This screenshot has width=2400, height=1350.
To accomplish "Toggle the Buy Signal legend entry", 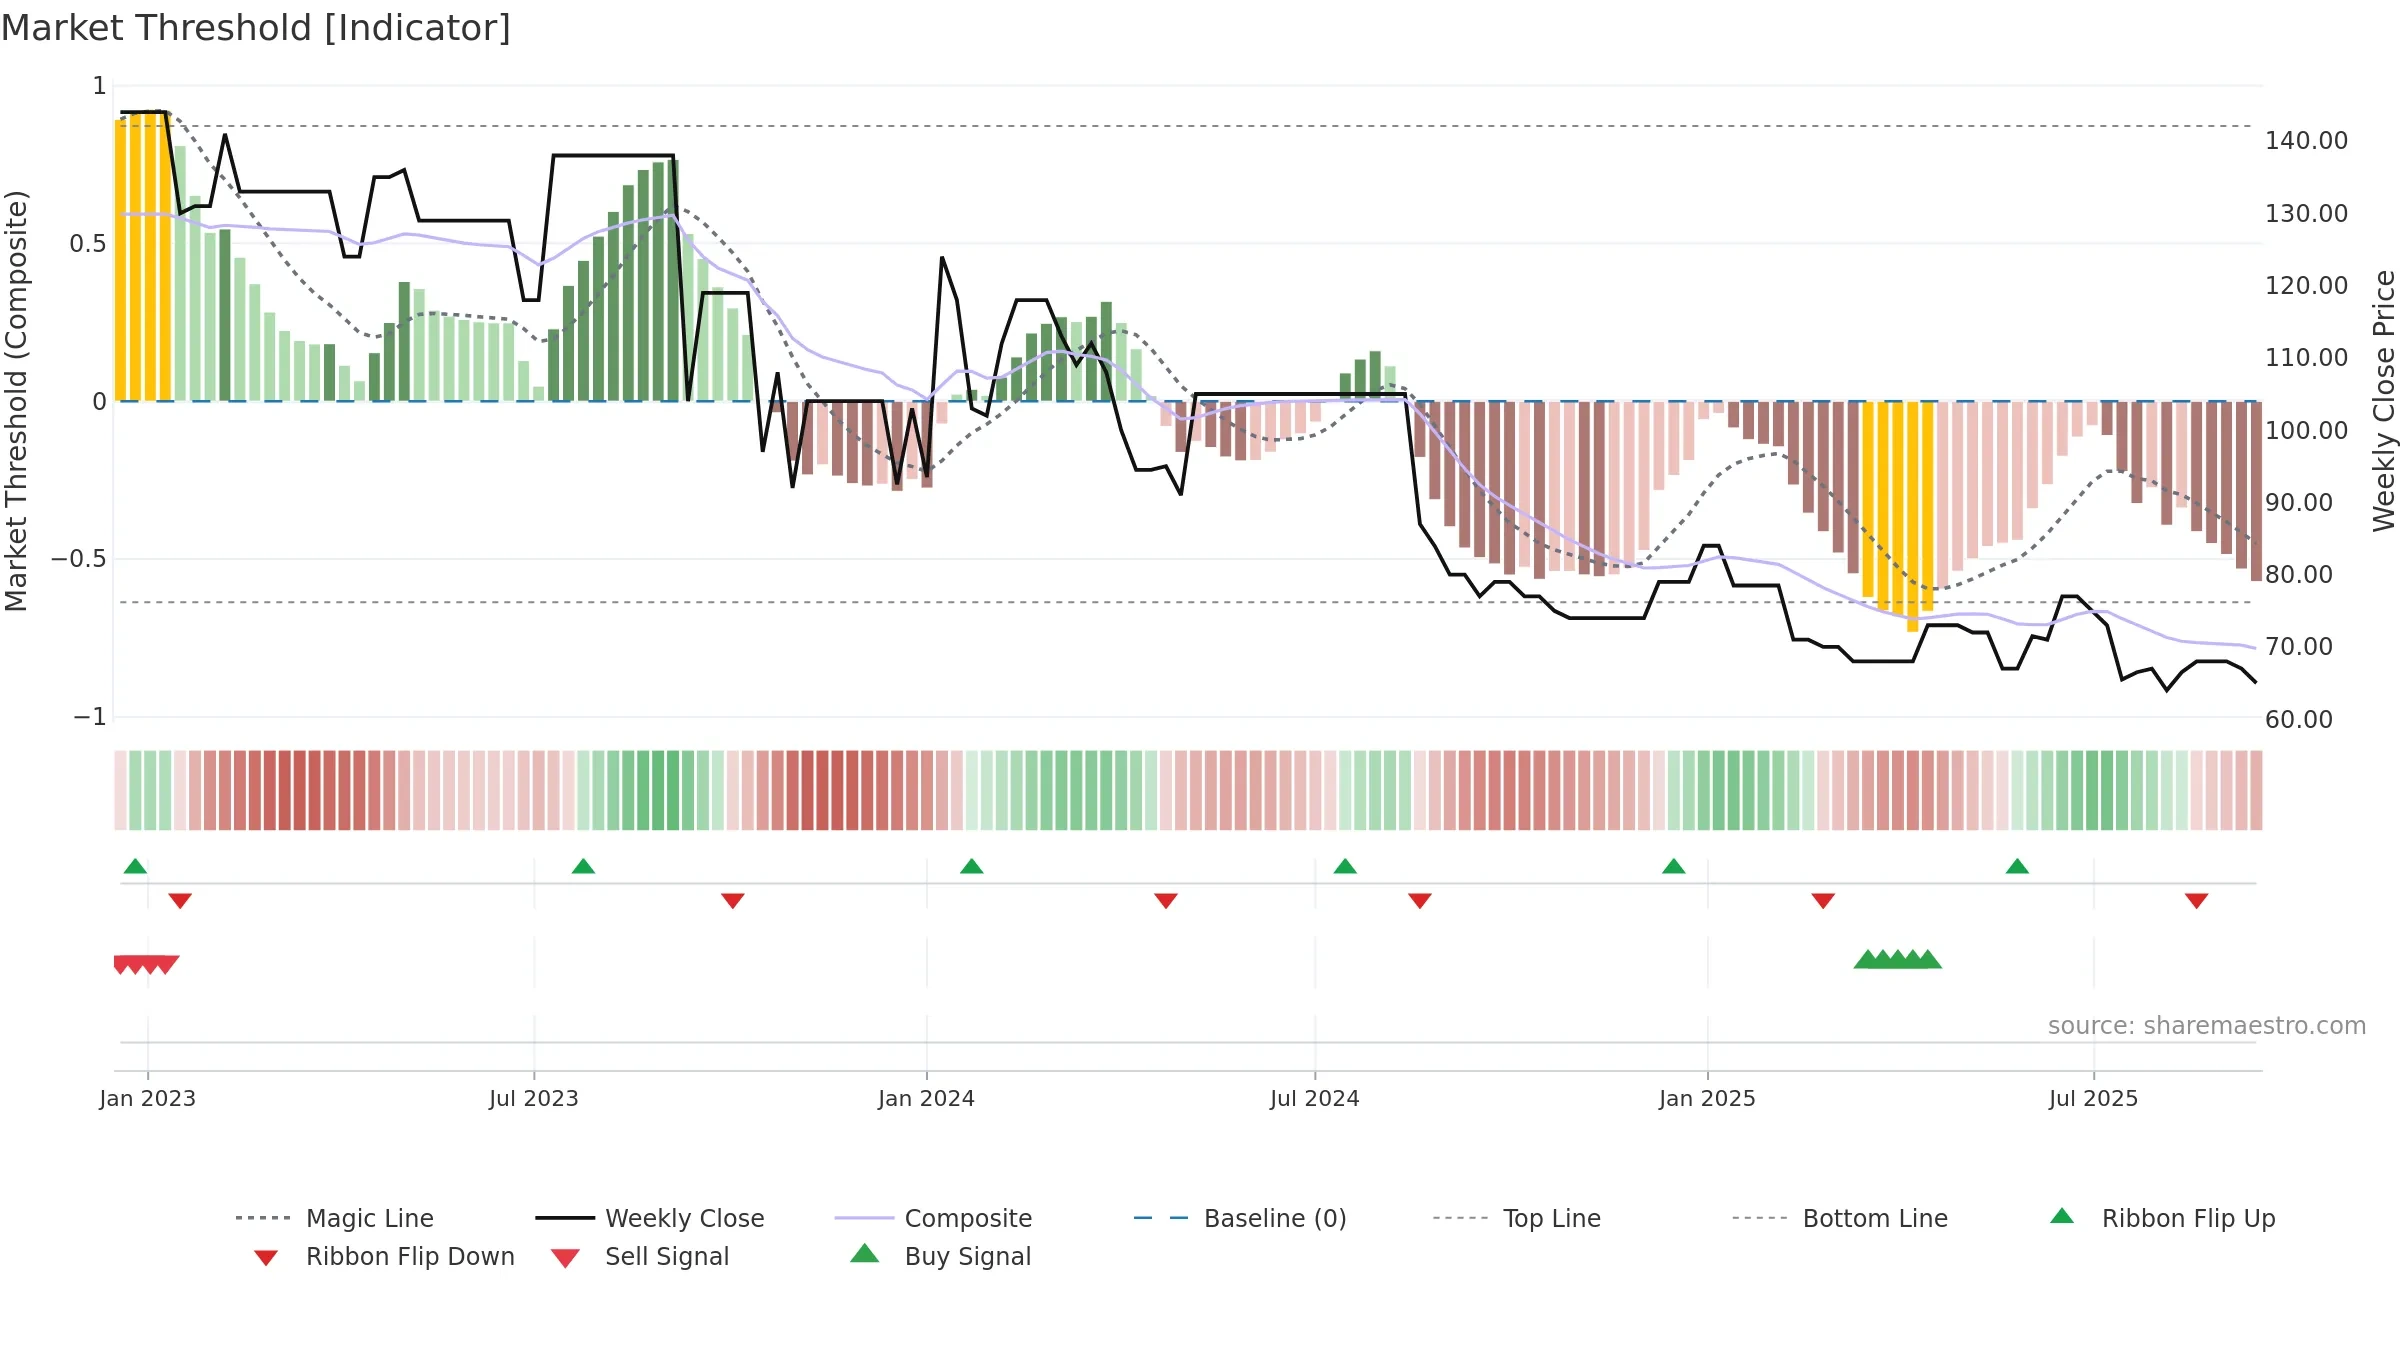I will click(x=940, y=1256).
